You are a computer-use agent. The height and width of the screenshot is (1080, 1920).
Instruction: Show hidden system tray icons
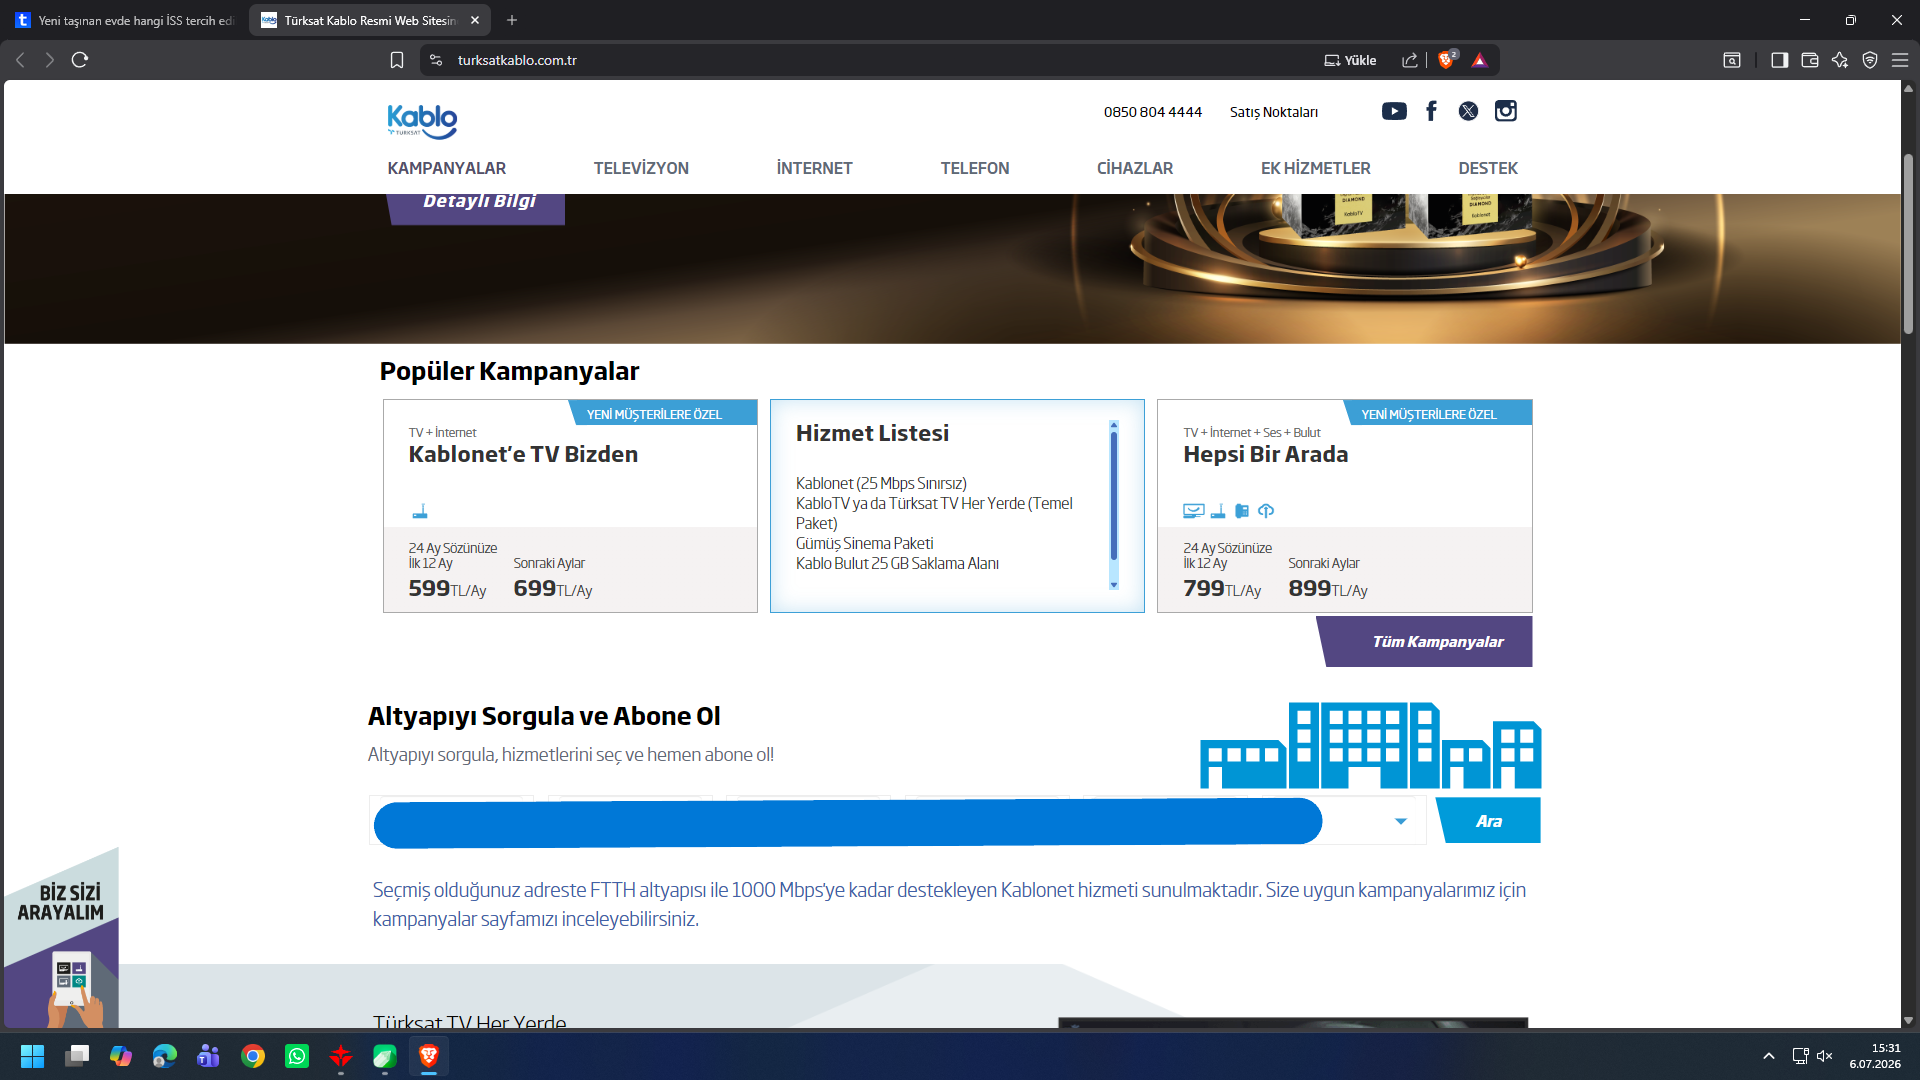tap(1768, 1056)
